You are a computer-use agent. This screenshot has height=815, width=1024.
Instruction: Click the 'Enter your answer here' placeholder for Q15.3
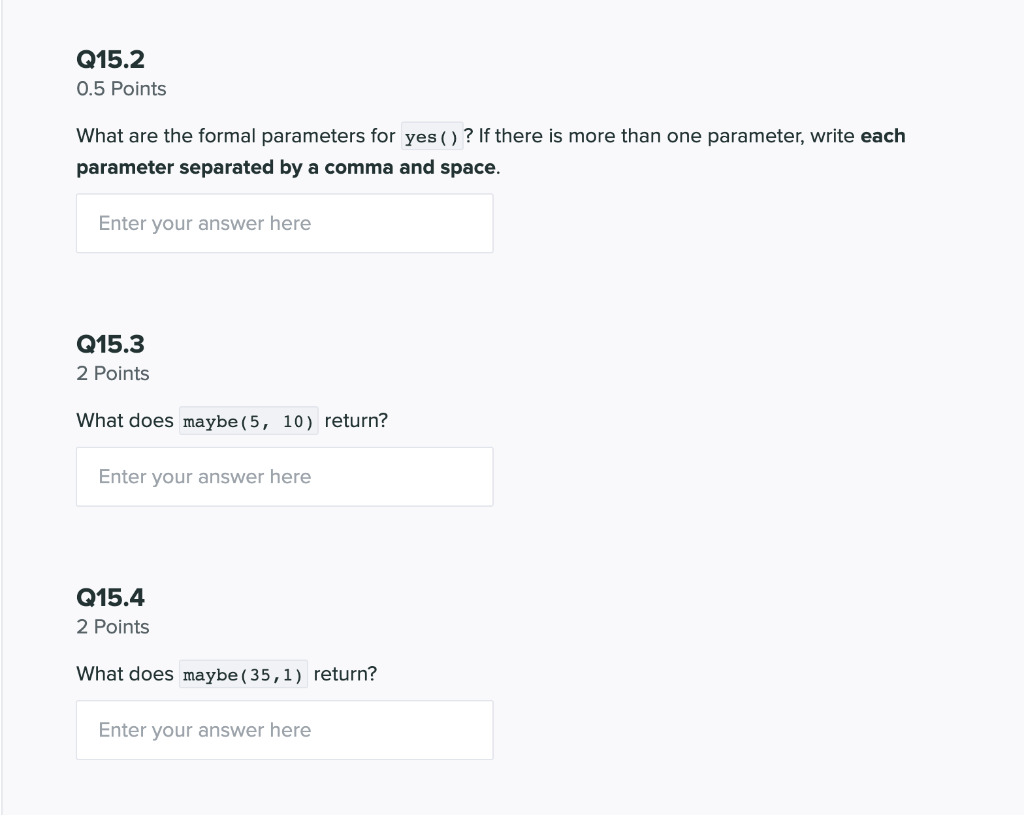click(204, 476)
